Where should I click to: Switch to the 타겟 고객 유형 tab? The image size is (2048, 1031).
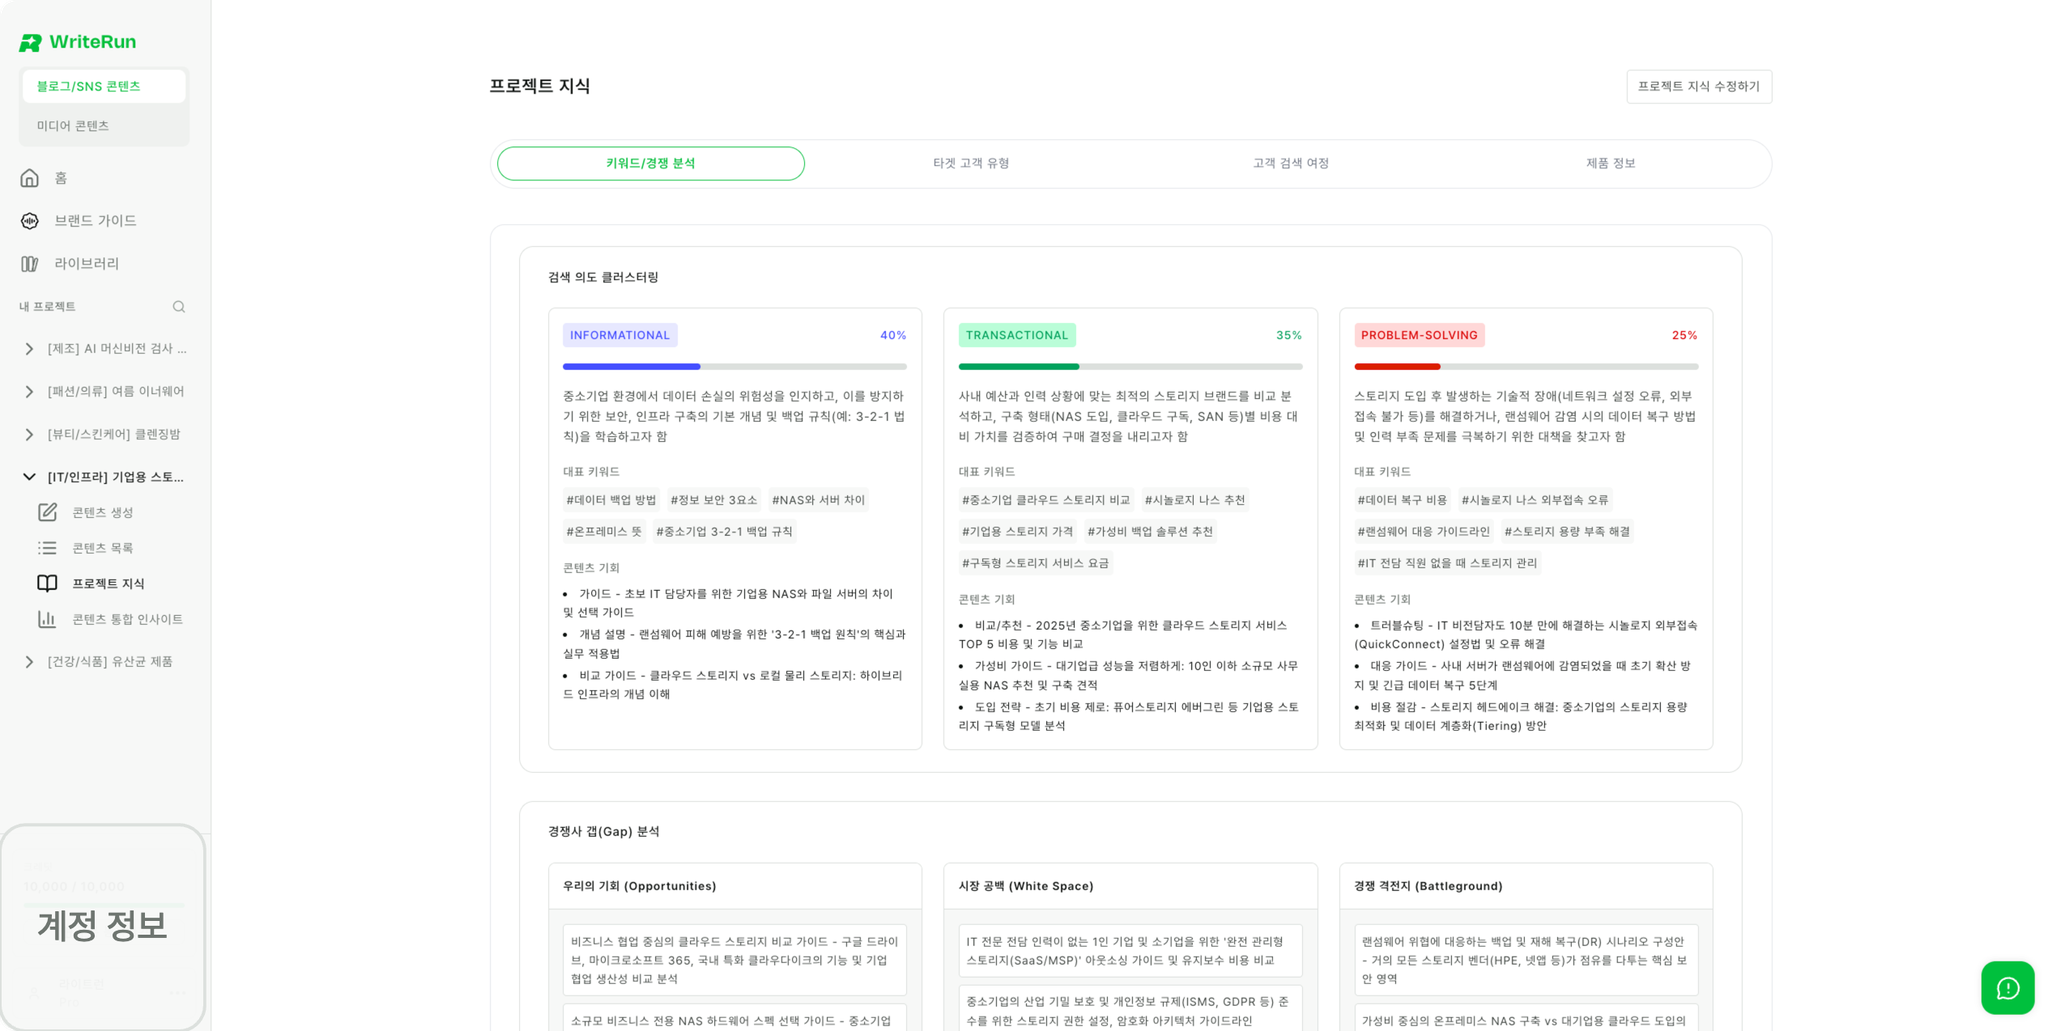971,163
